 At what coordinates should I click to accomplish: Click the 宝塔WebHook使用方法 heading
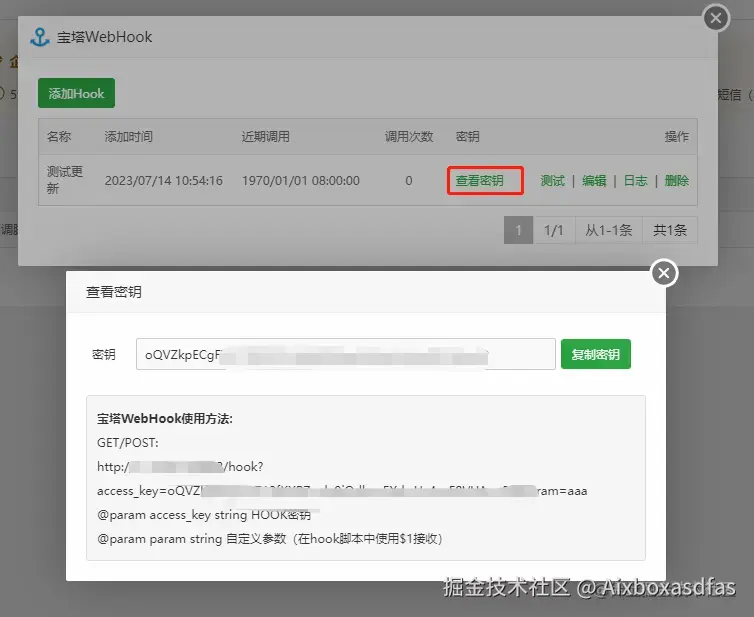[164, 418]
